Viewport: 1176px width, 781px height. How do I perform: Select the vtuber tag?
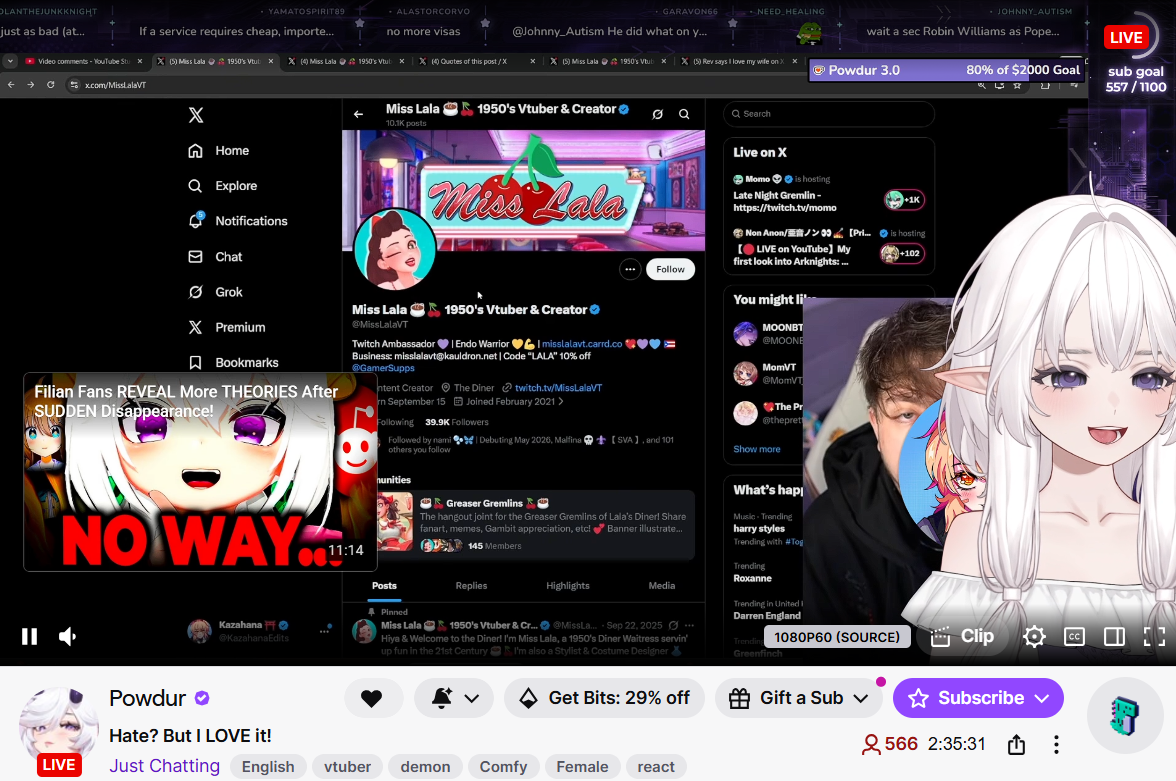(x=347, y=767)
